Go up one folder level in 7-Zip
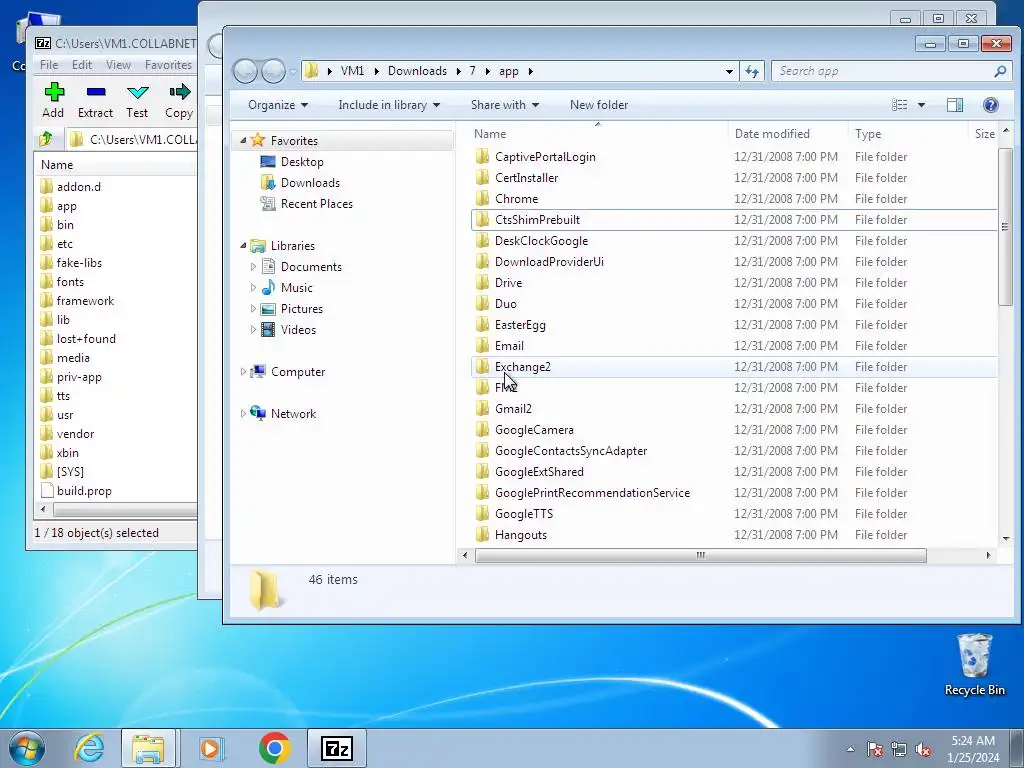1024x768 pixels. pos(46,139)
